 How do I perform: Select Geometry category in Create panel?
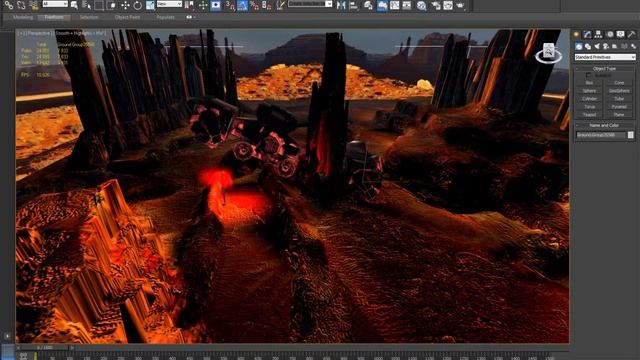[x=578, y=47]
